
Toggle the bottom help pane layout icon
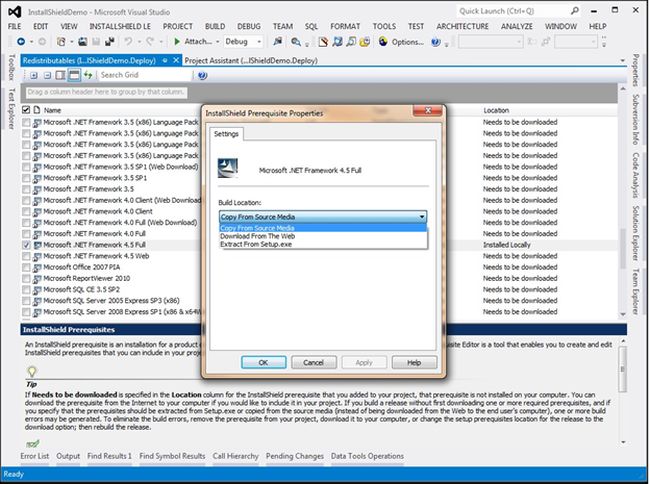74,75
